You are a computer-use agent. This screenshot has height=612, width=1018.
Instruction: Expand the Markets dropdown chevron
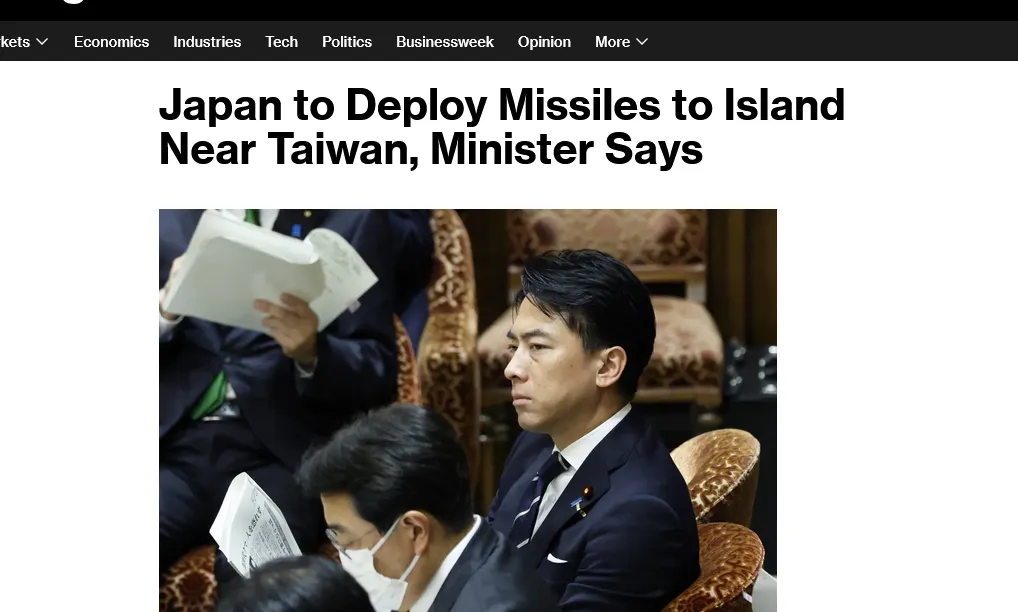point(42,42)
